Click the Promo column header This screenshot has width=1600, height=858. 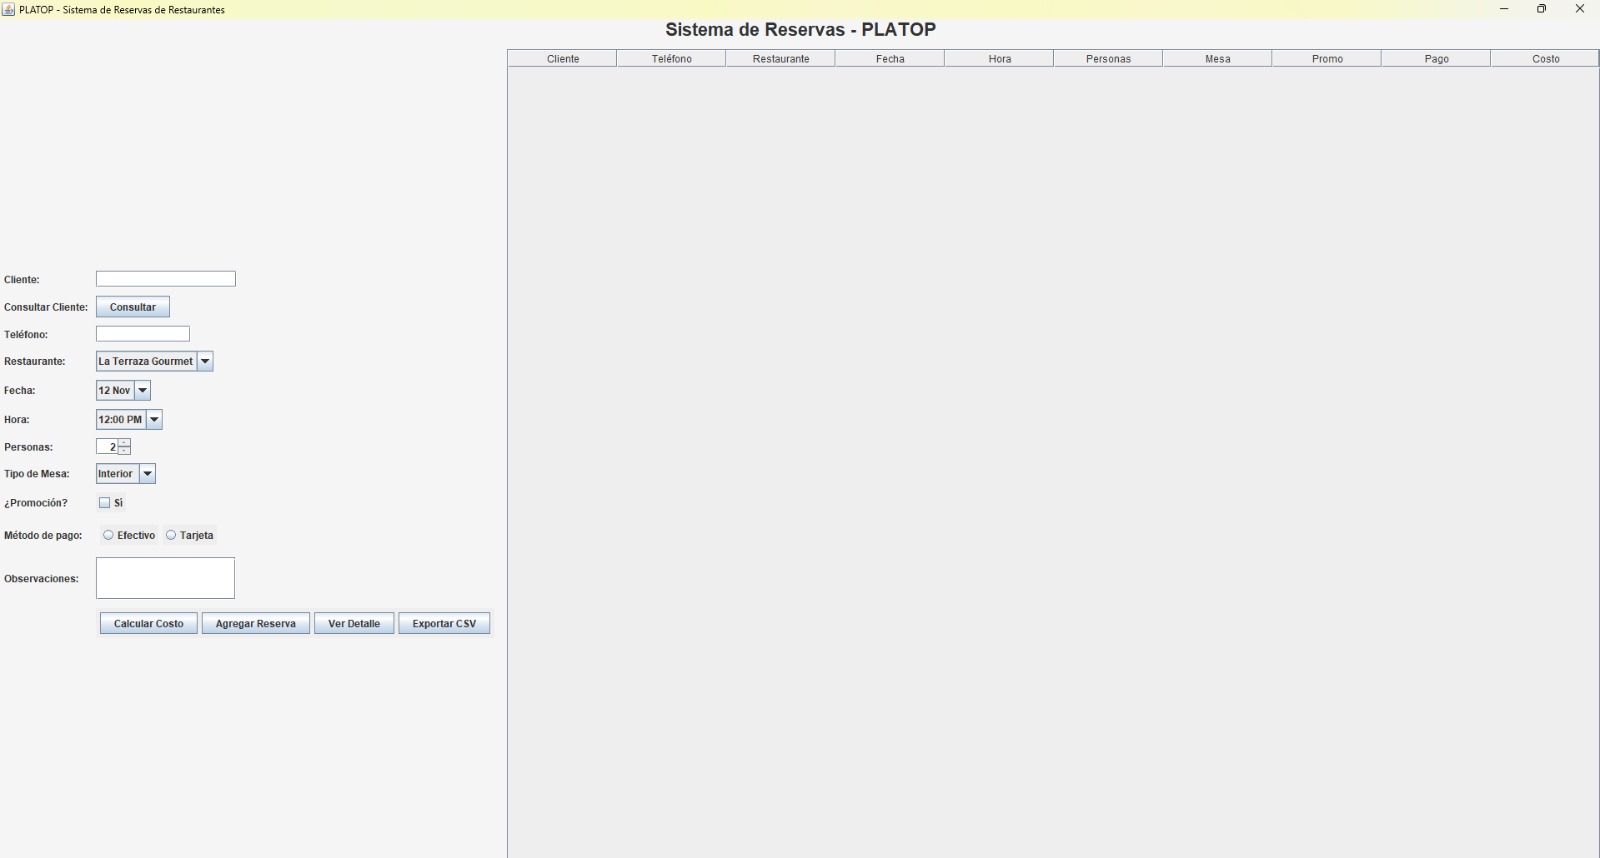tap(1327, 59)
